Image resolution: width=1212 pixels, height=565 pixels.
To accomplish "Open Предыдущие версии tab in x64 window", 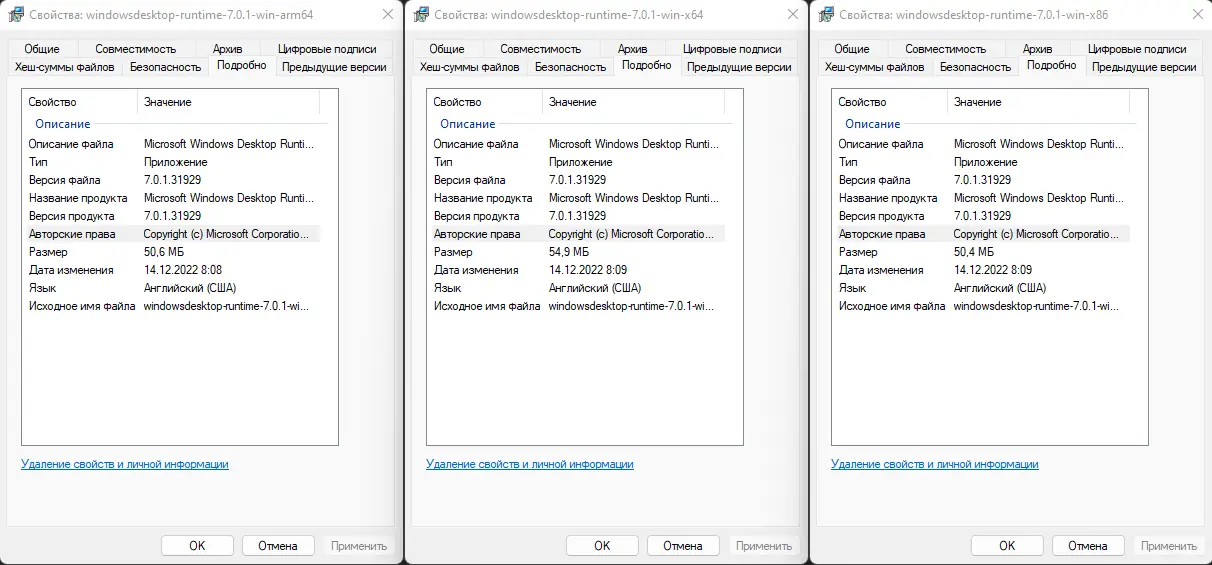I will pyautogui.click(x=739, y=67).
